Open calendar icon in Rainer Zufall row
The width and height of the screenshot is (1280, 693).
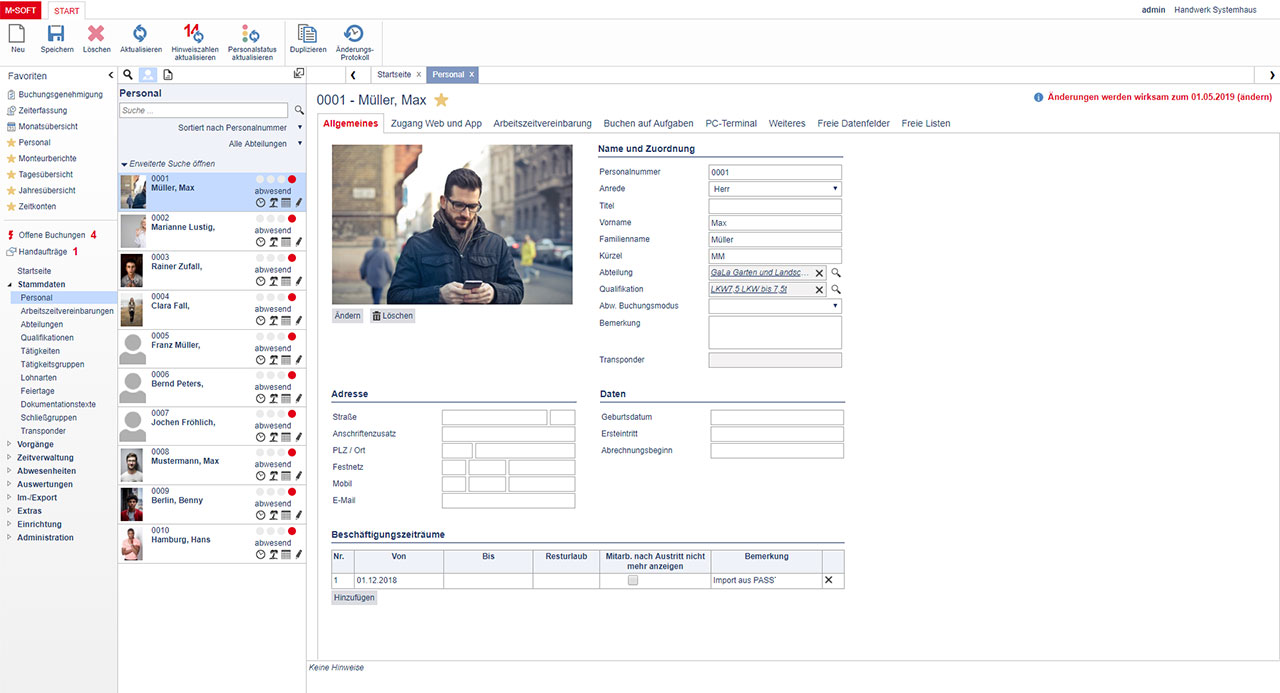[x=285, y=281]
